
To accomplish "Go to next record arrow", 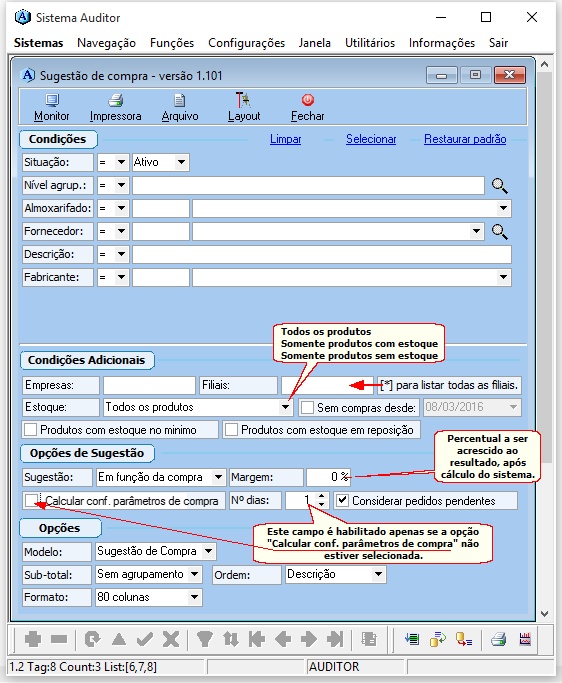I will (309, 639).
